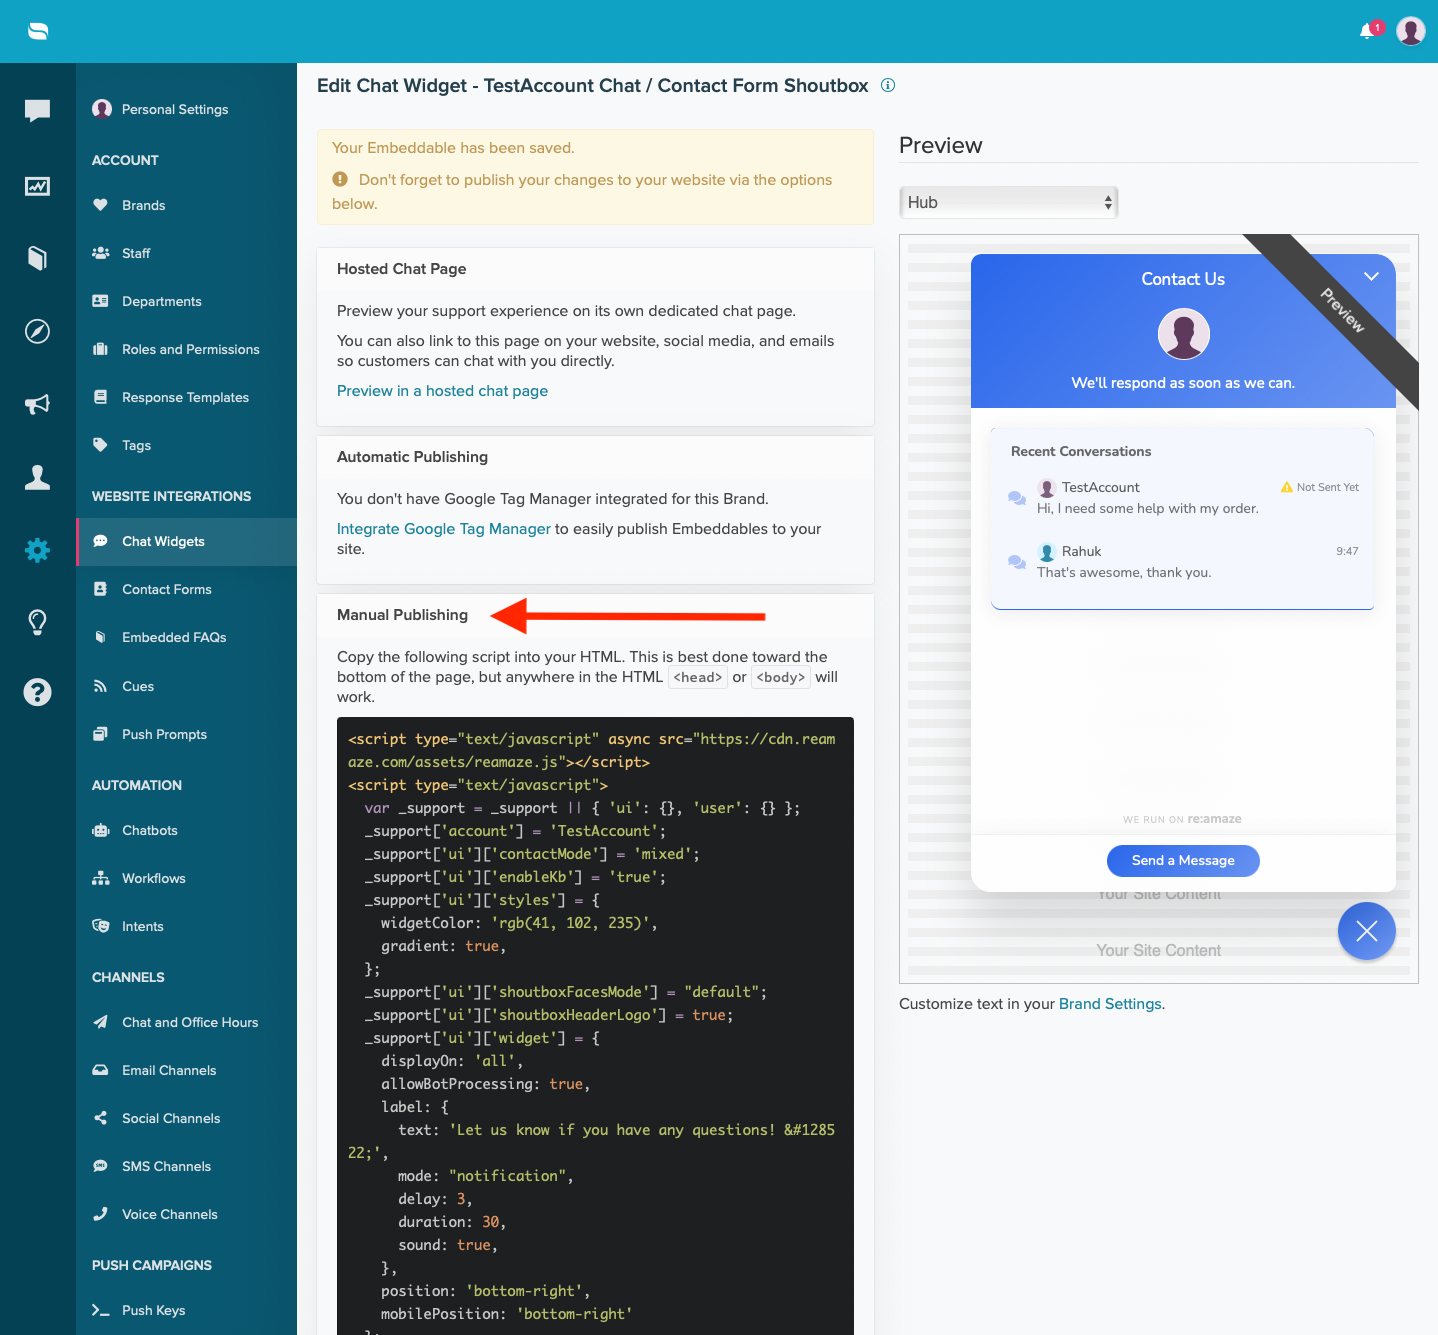This screenshot has height=1335, width=1438.
Task: Open the megaphone campaigns icon in left rail
Action: coord(37,404)
